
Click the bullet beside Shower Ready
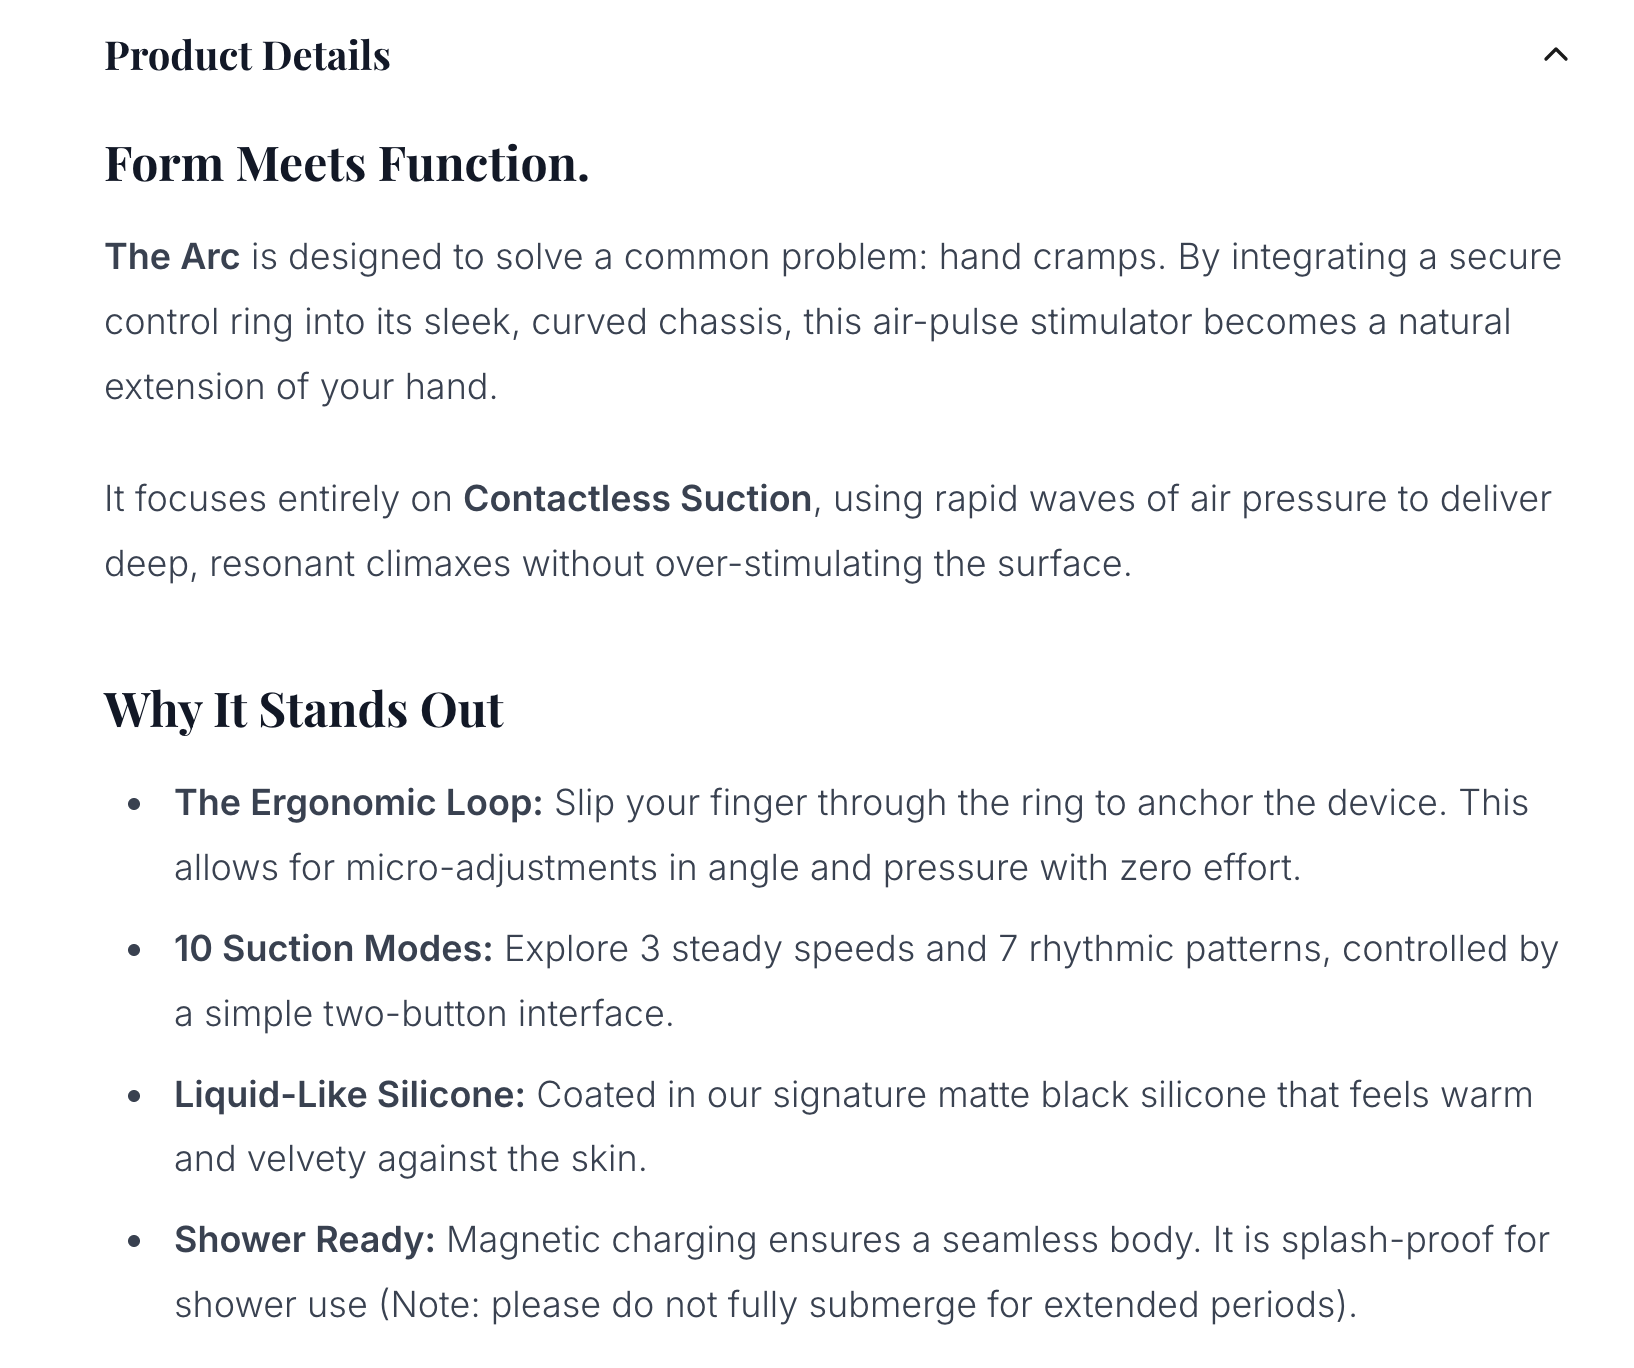[135, 1241]
